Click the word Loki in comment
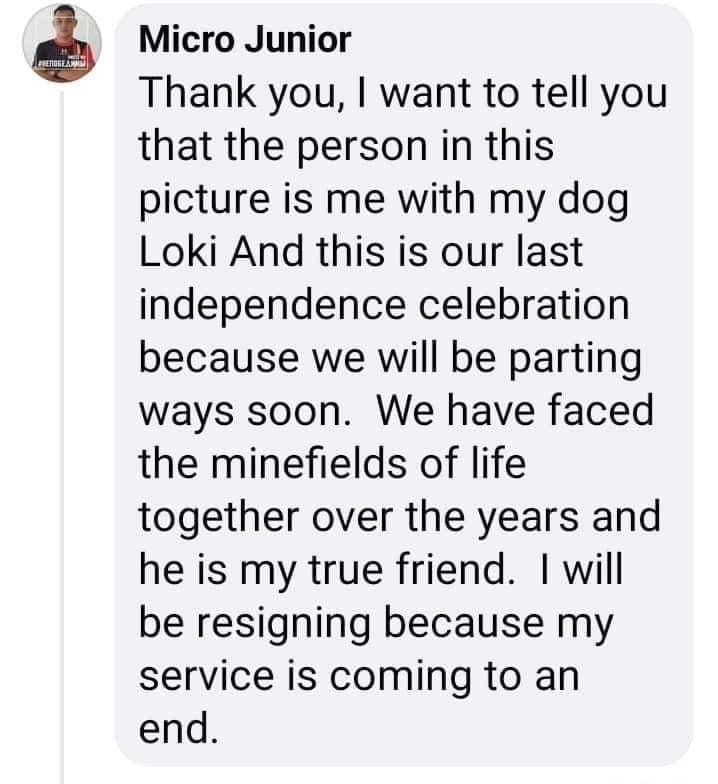 pos(177,251)
